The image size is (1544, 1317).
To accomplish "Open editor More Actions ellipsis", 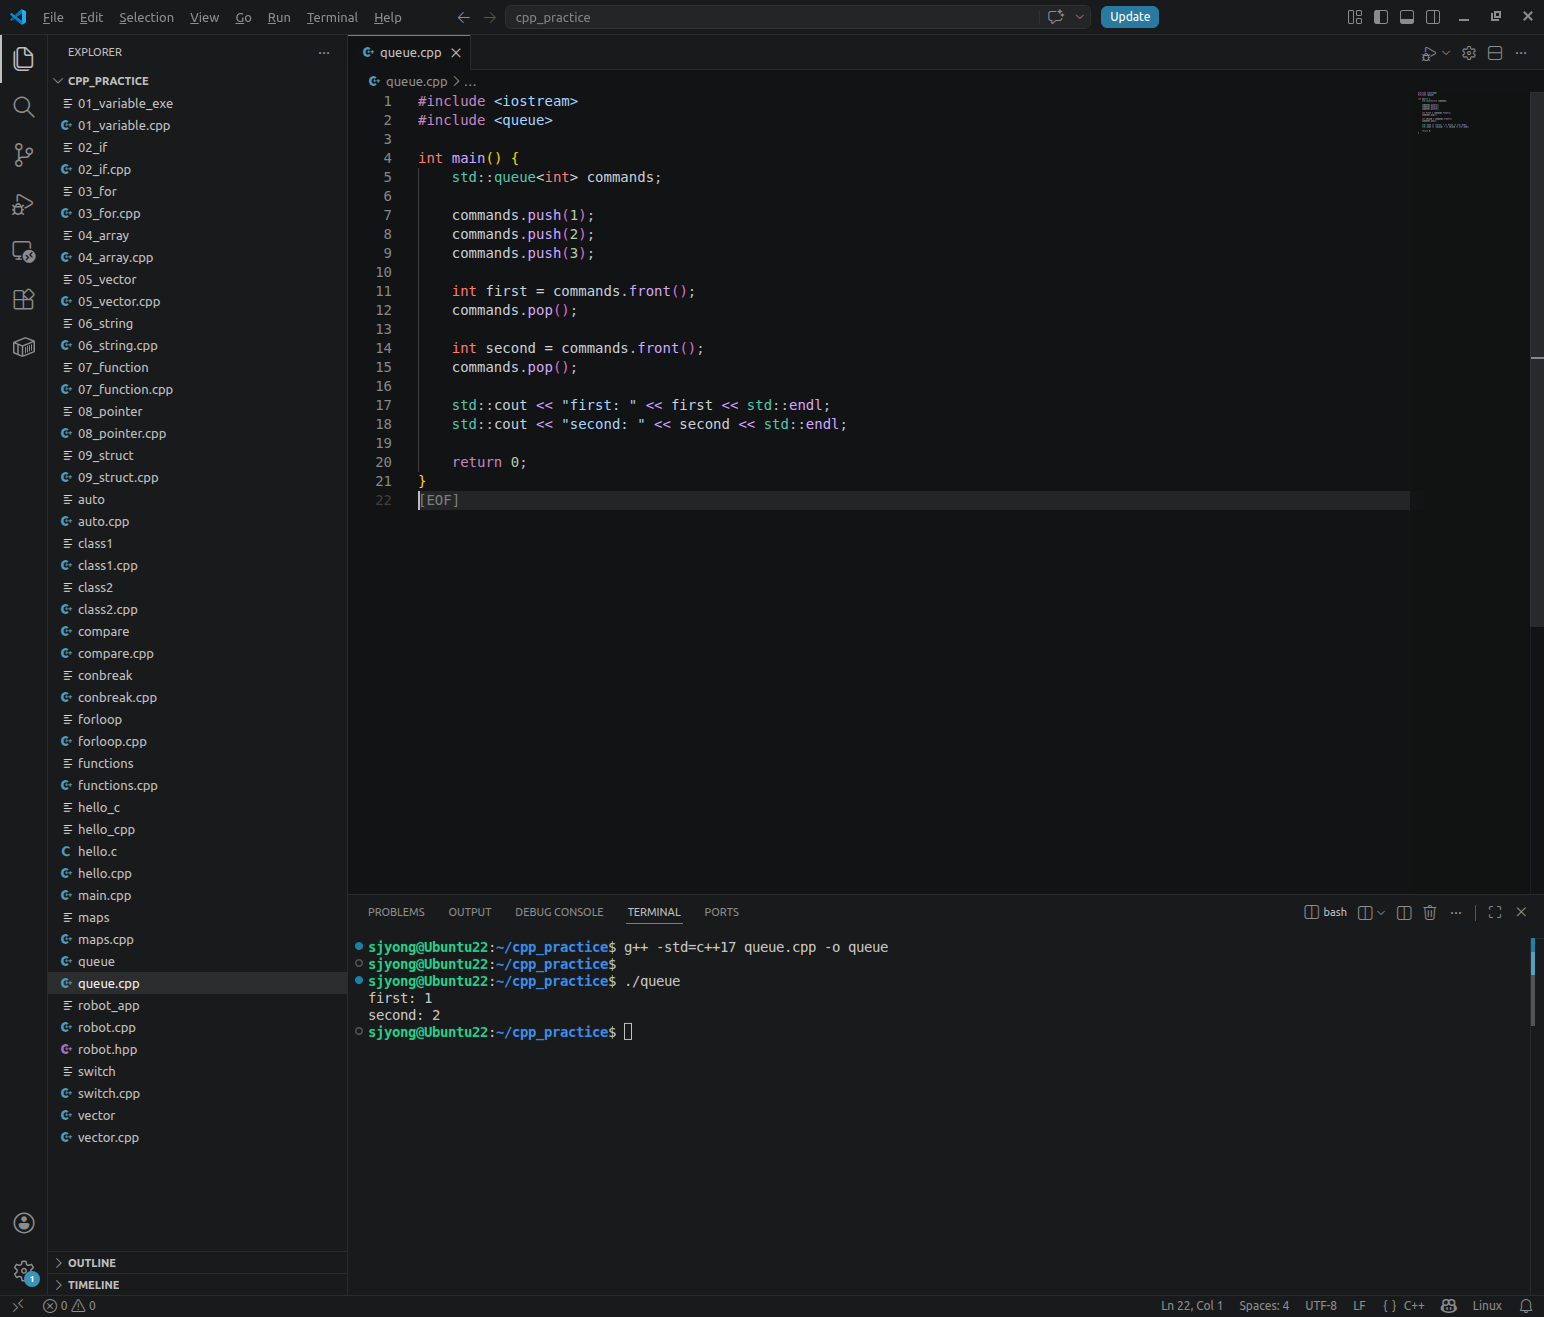I will tap(1521, 53).
